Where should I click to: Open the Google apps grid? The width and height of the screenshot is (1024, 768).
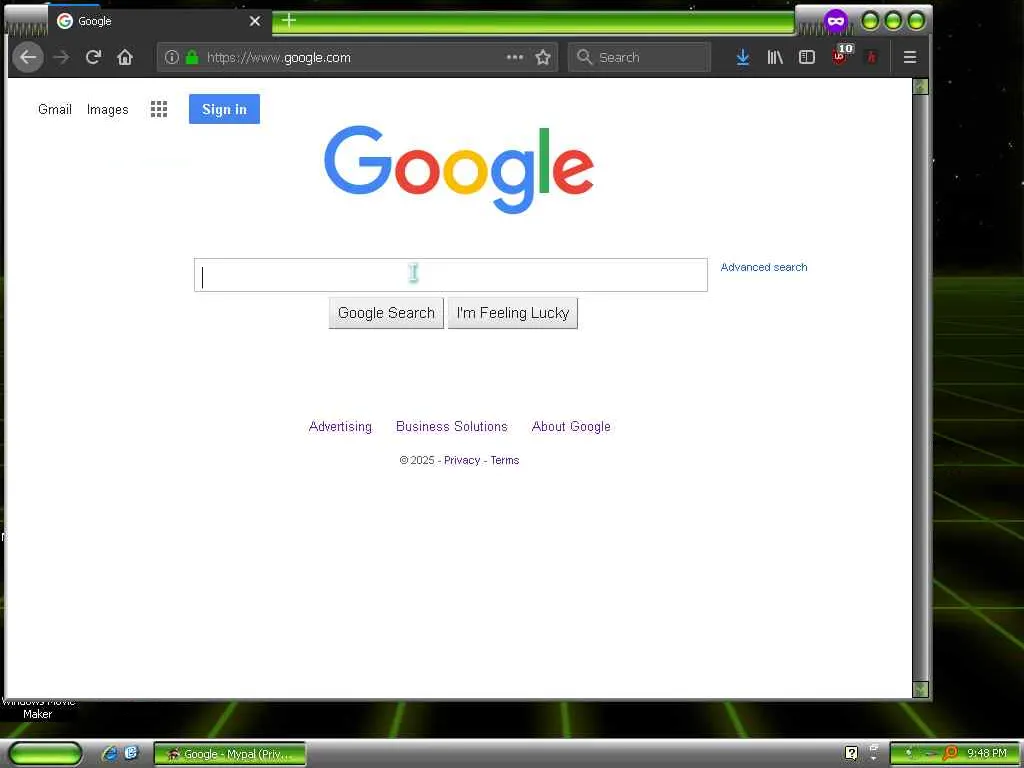coord(159,109)
